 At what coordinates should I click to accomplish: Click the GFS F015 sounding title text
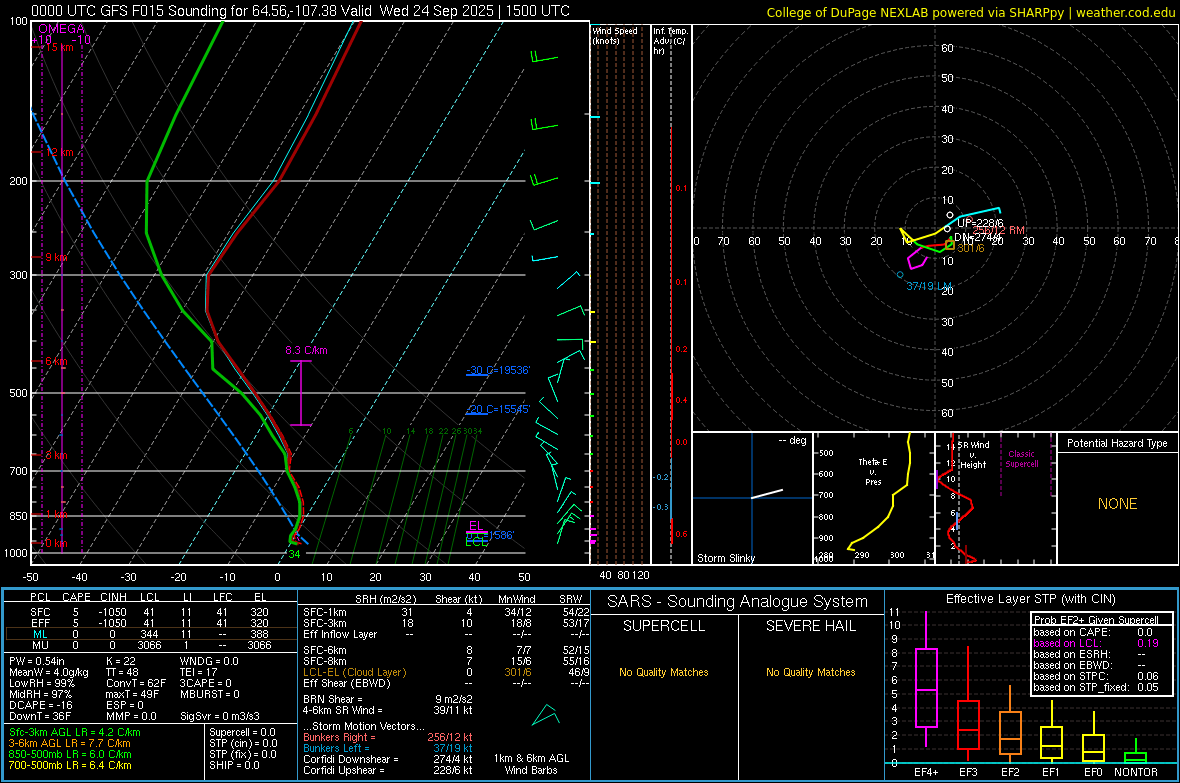300,11
